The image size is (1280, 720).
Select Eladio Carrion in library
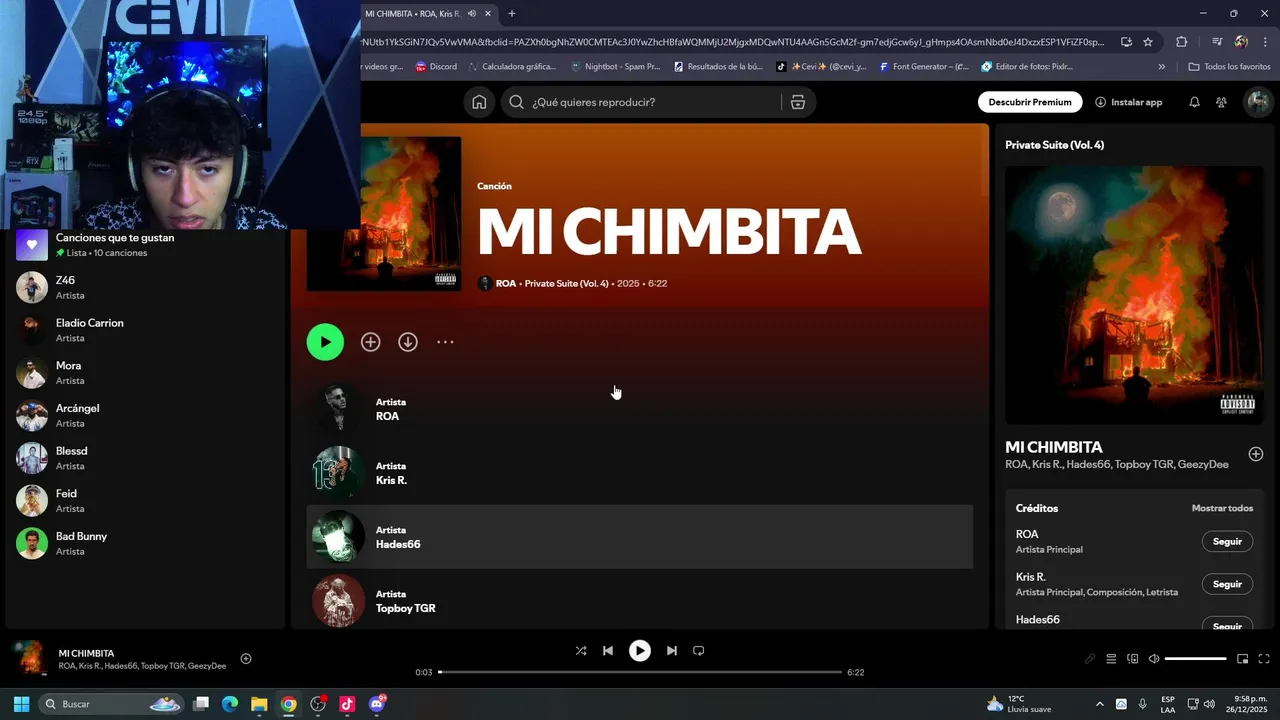pos(145,330)
